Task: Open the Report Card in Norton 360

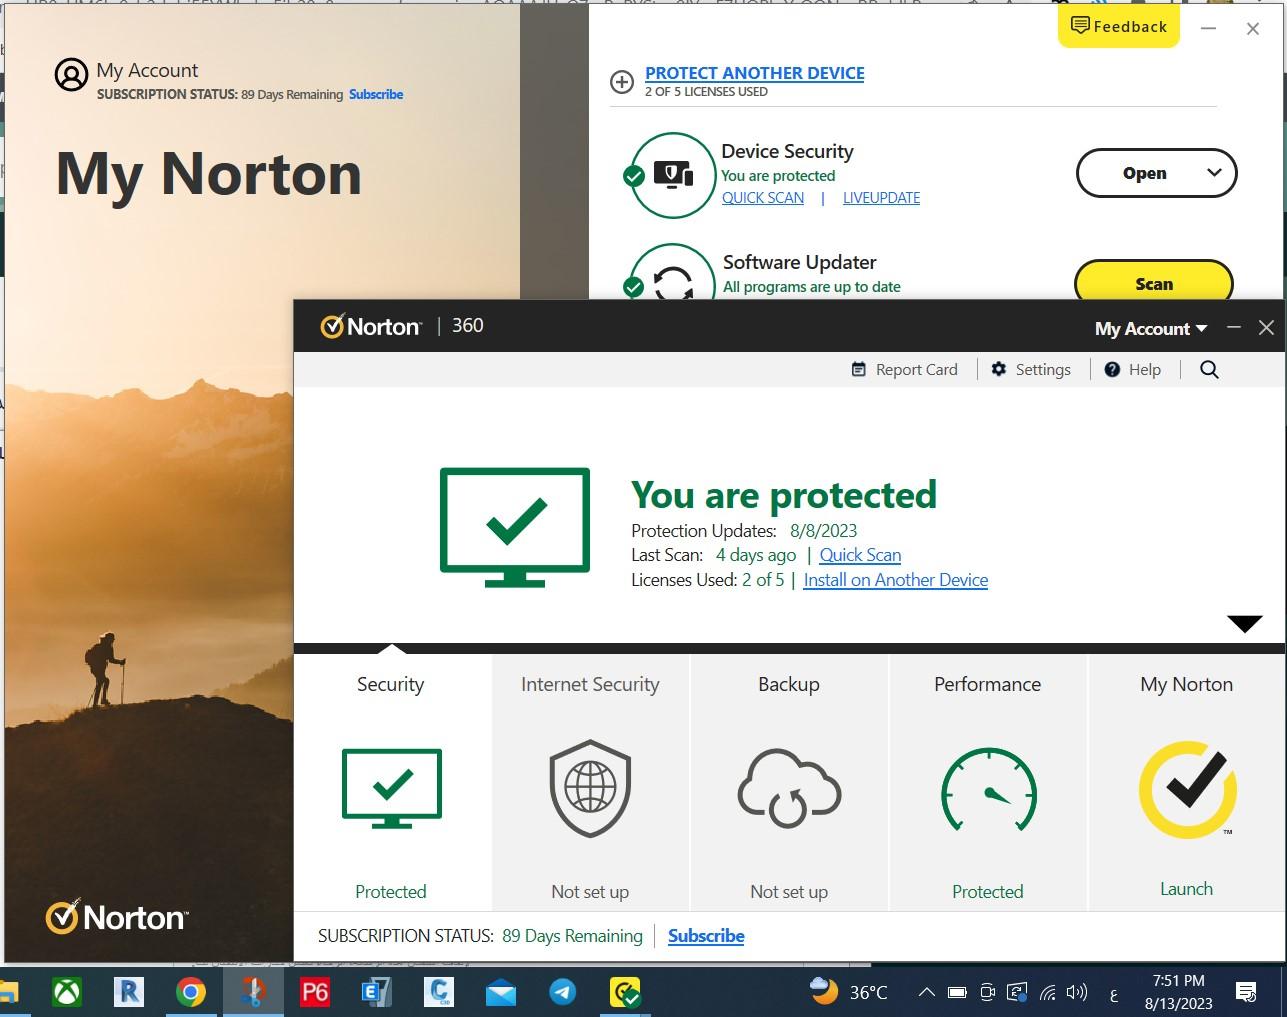Action: tap(904, 369)
